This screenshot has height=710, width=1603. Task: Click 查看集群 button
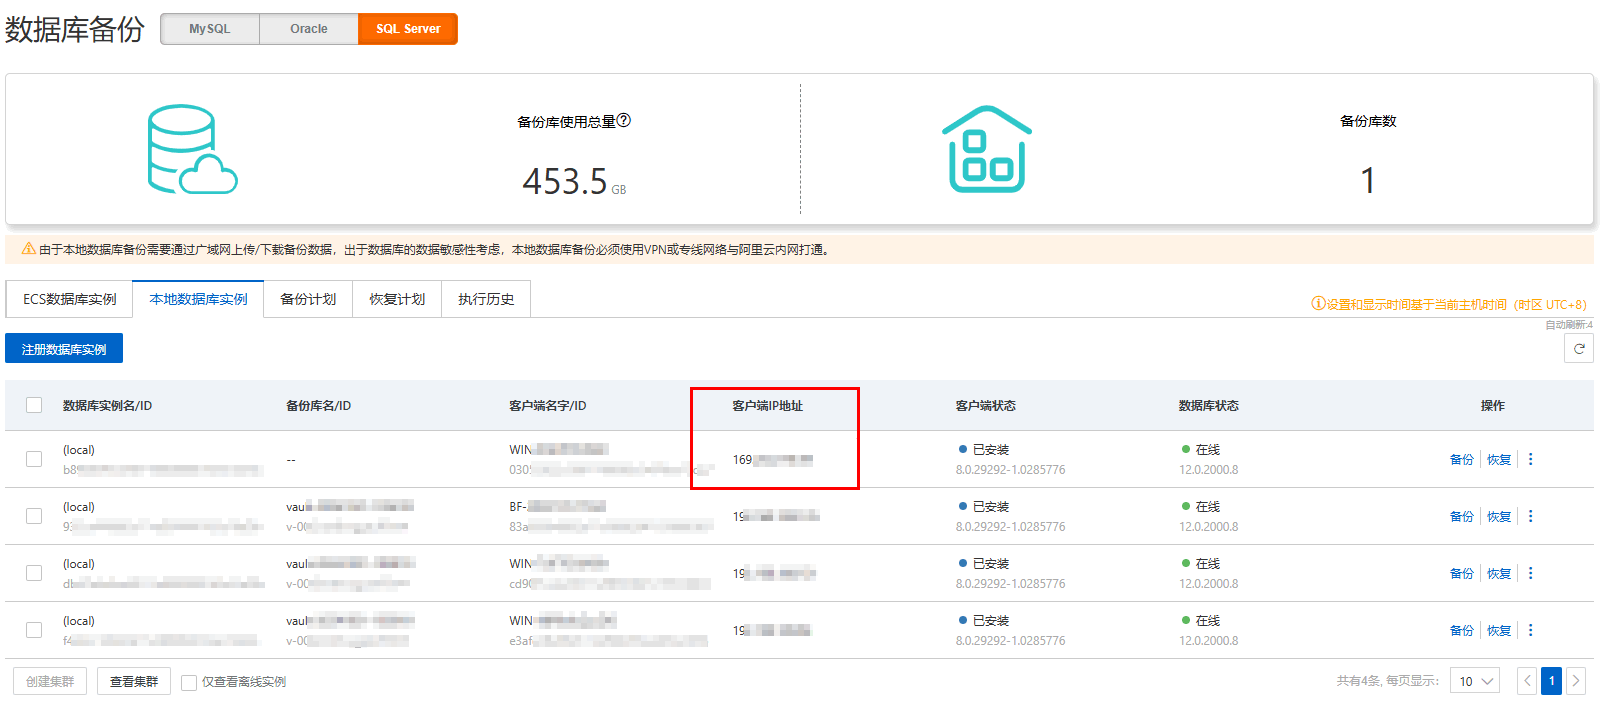click(x=134, y=681)
